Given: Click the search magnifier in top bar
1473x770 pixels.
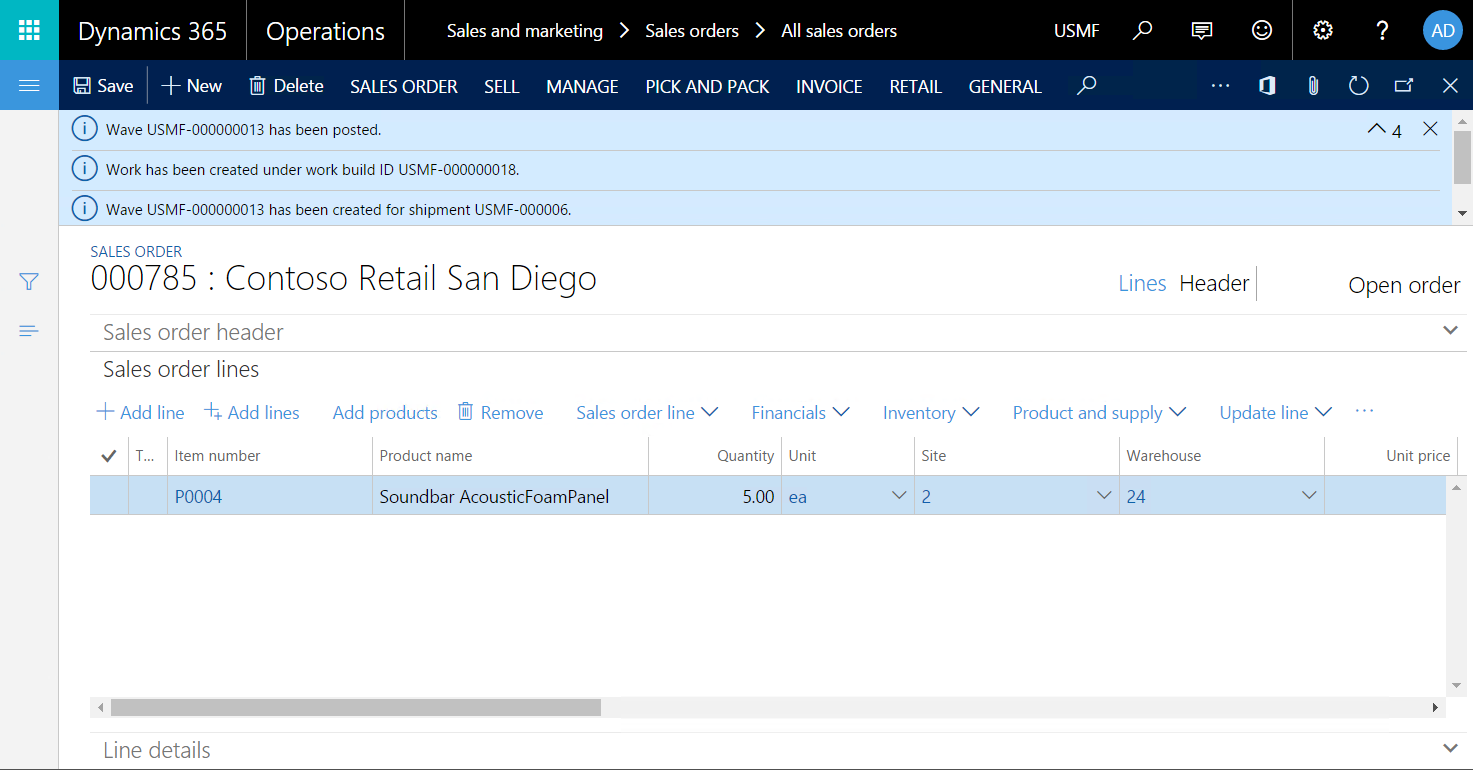Looking at the screenshot, I should pos(1142,30).
